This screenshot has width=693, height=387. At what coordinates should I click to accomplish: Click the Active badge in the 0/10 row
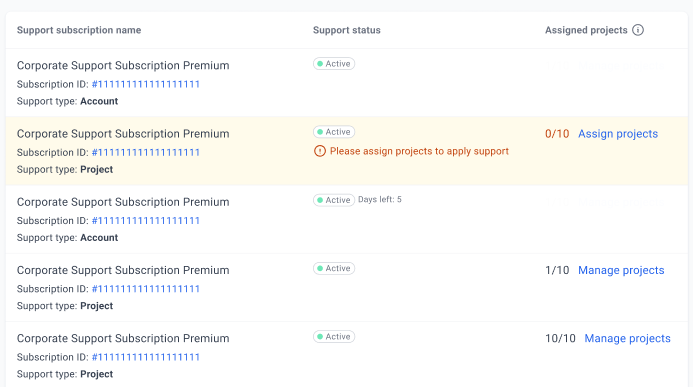tap(334, 132)
